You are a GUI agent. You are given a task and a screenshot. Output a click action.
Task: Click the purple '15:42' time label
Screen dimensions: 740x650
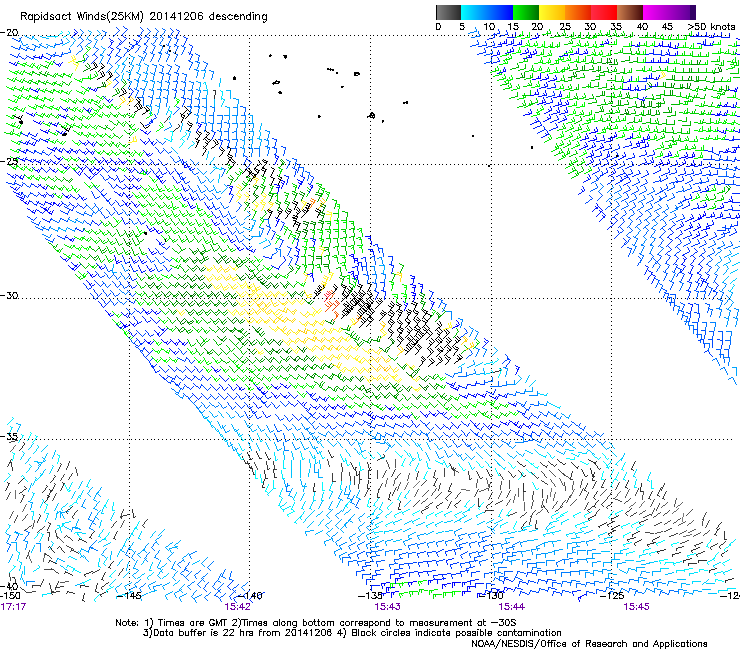pos(237,607)
